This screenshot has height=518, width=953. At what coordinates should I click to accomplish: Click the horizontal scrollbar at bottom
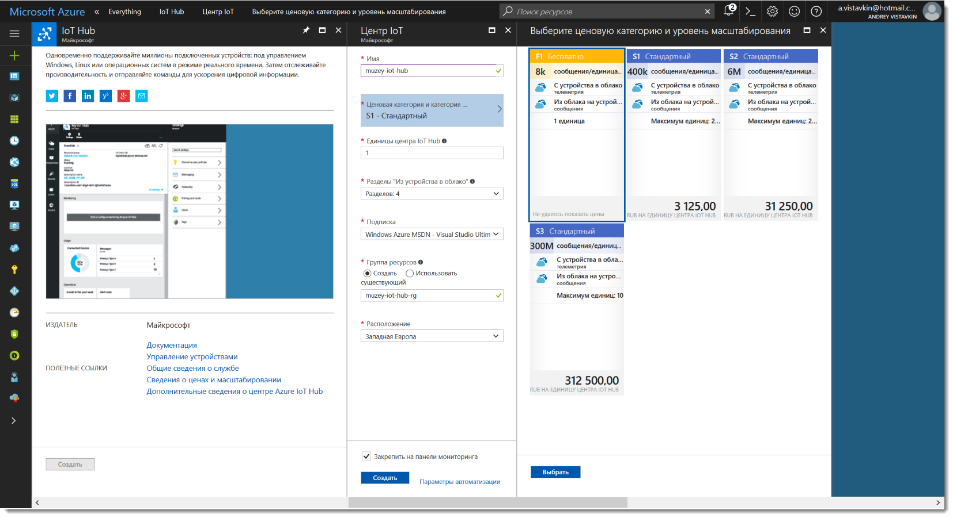pyautogui.click(x=487, y=503)
